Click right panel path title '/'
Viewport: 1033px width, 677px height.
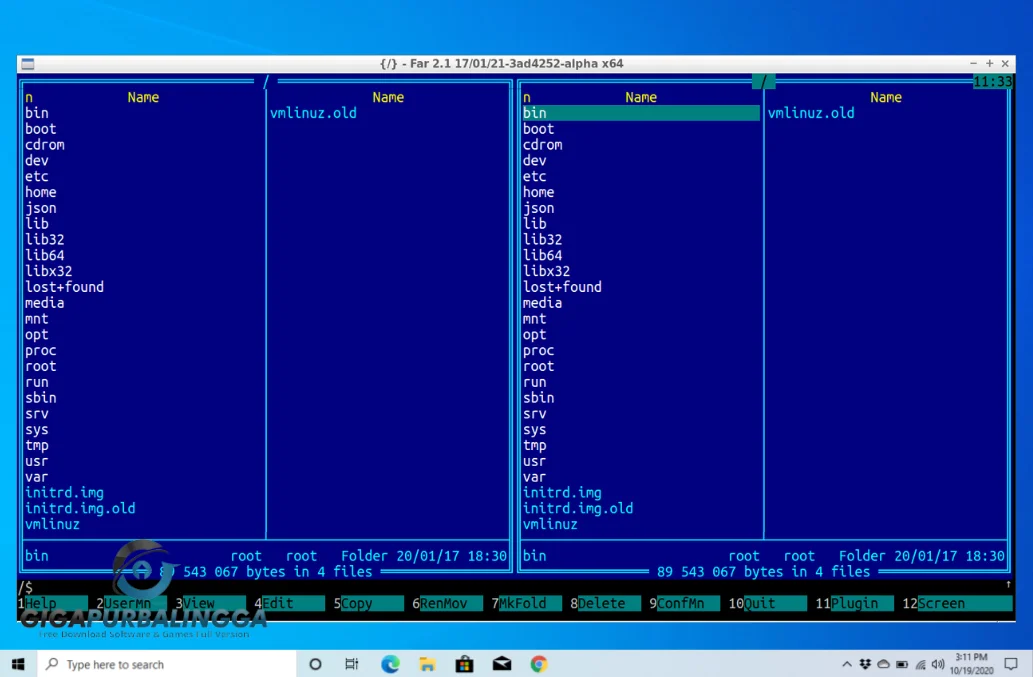(x=764, y=82)
